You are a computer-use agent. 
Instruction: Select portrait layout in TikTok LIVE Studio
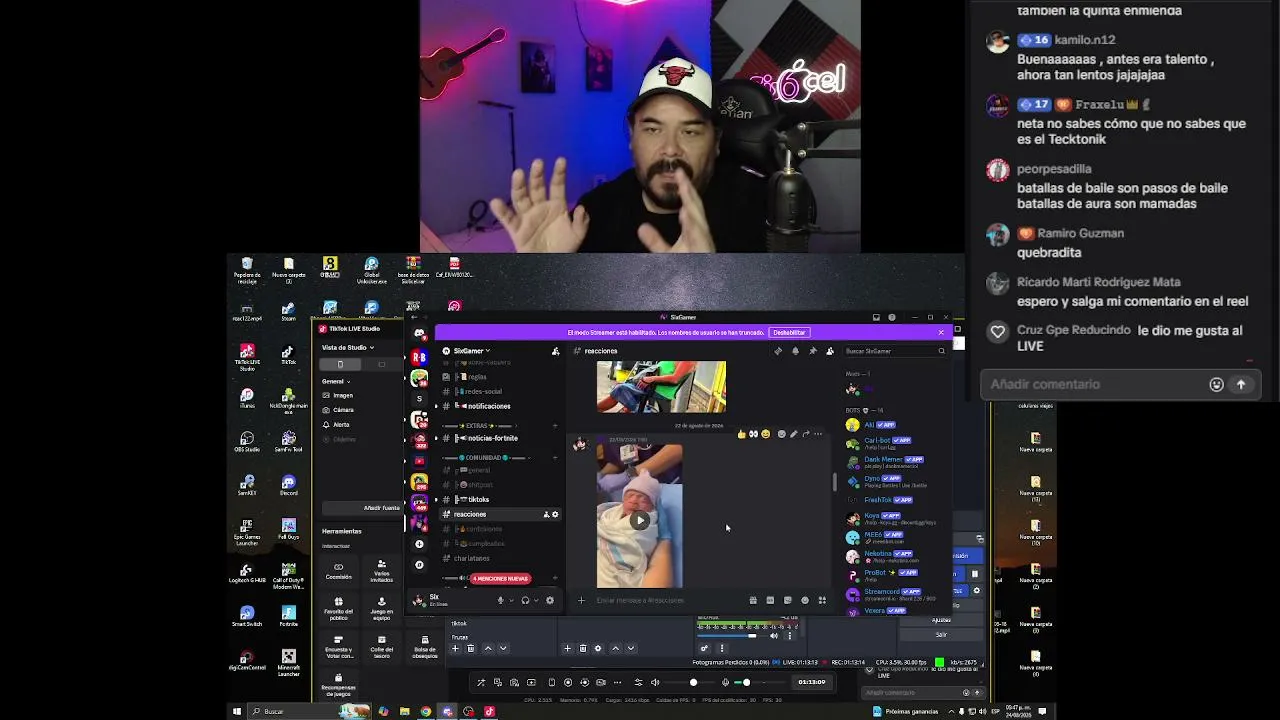coord(340,364)
